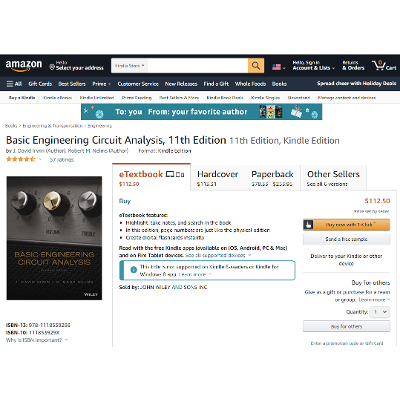Click the info icon in the Kindle notice
The width and height of the screenshot is (400, 400).
(x=133, y=270)
